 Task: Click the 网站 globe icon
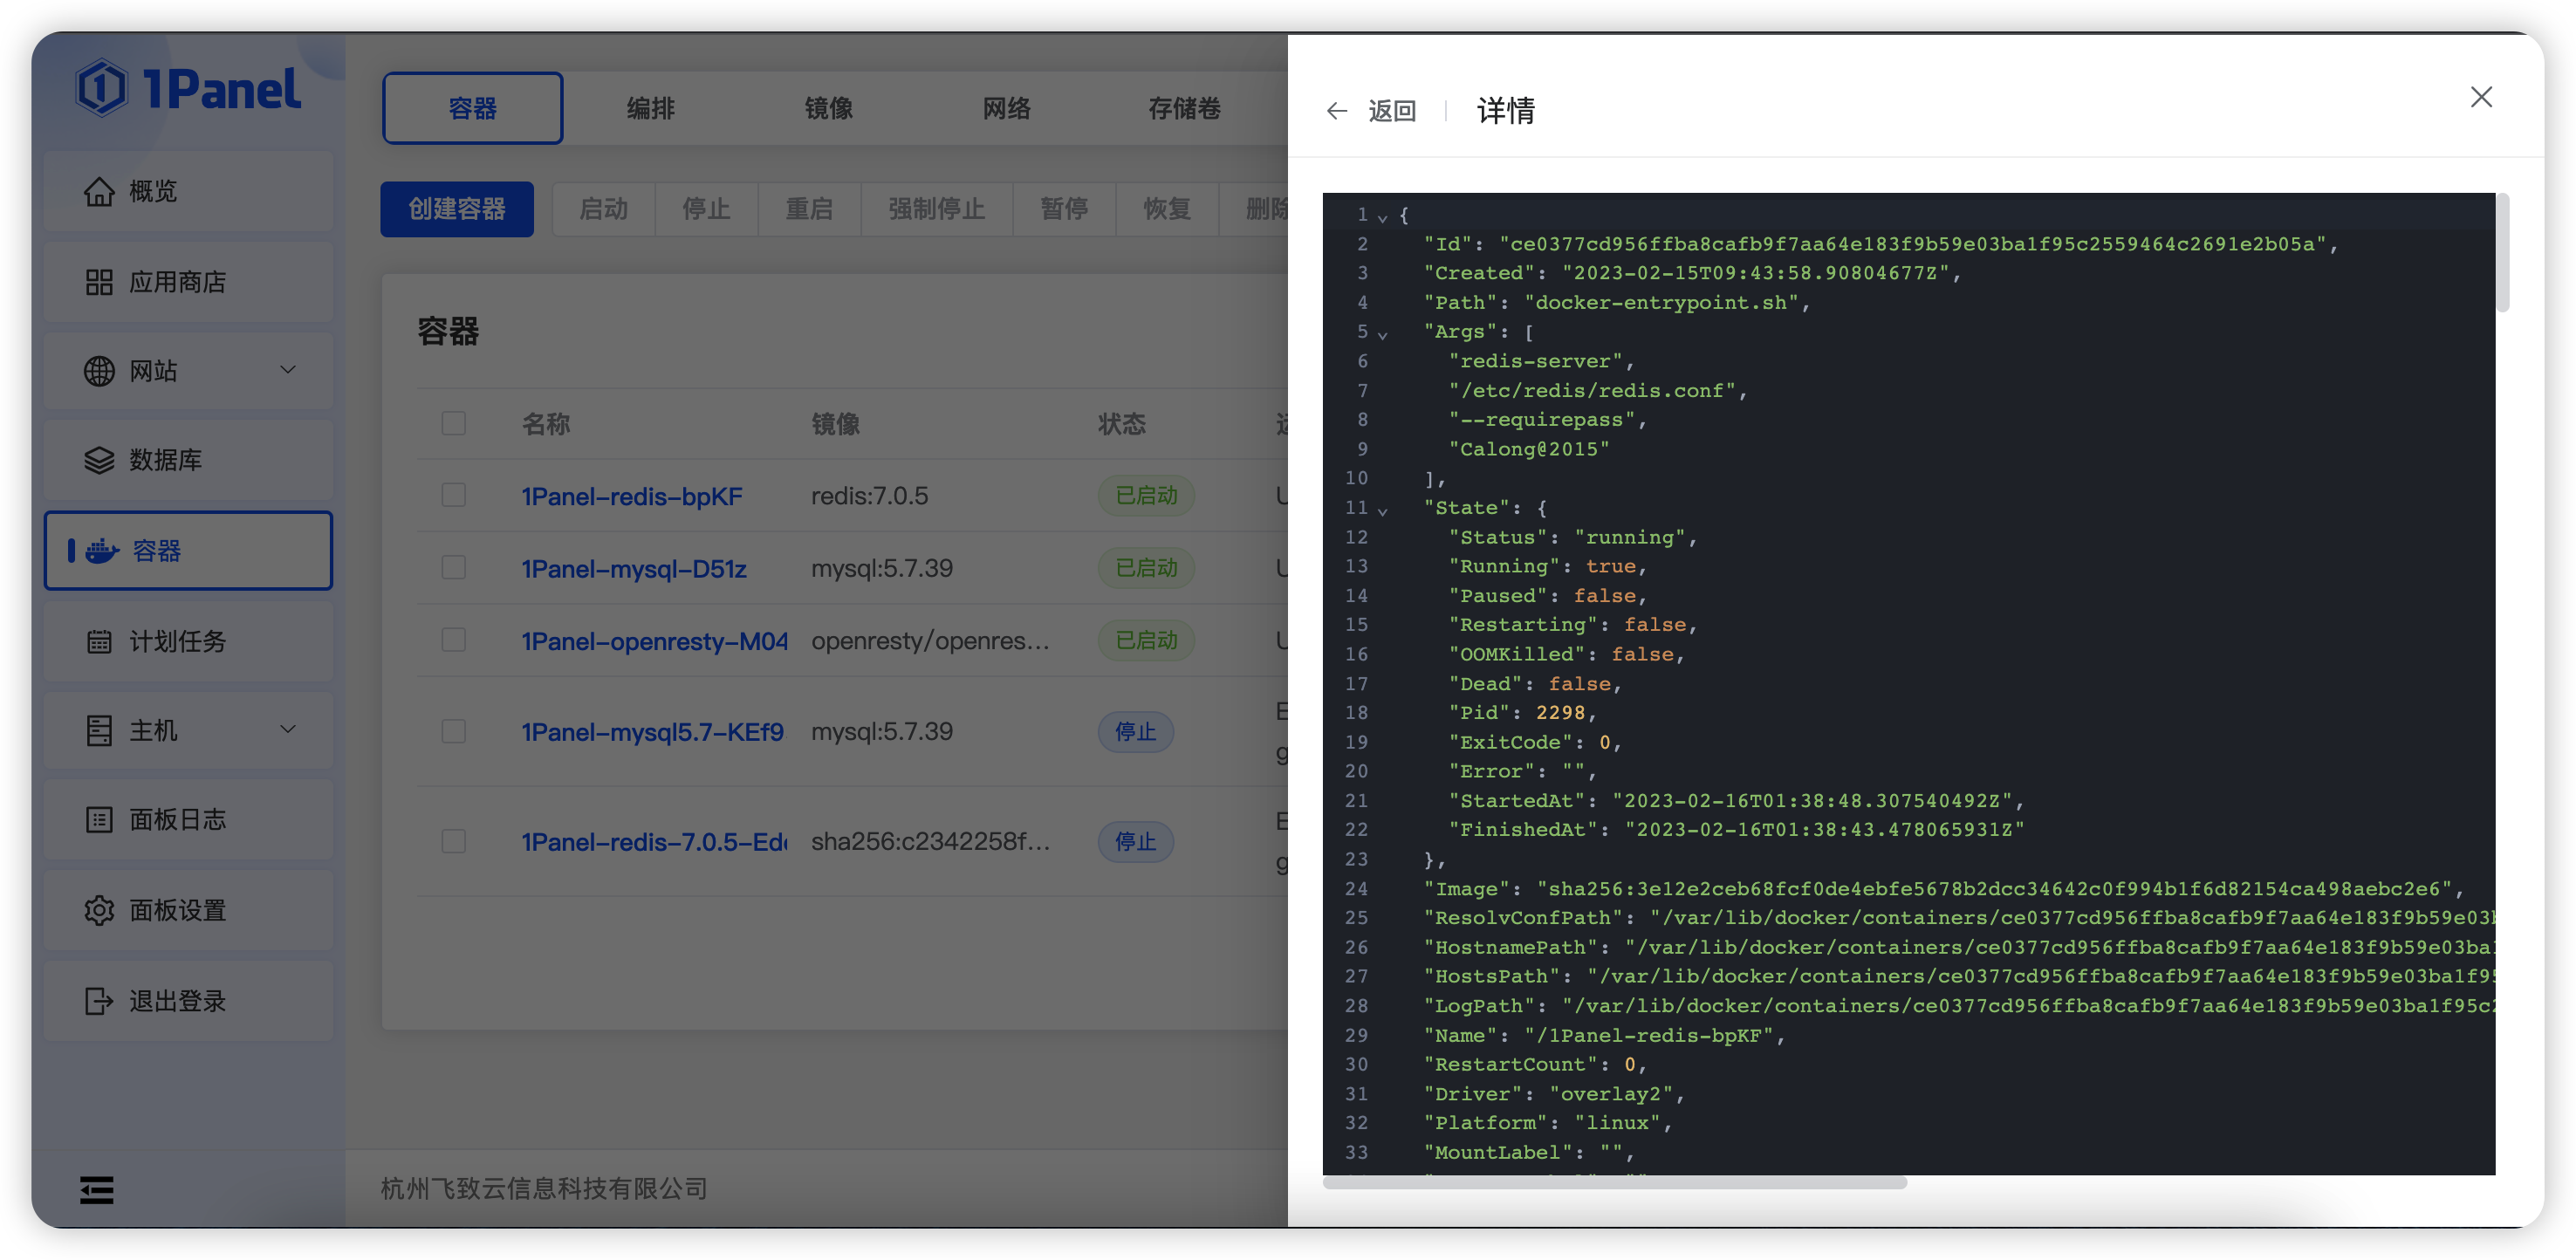point(98,371)
